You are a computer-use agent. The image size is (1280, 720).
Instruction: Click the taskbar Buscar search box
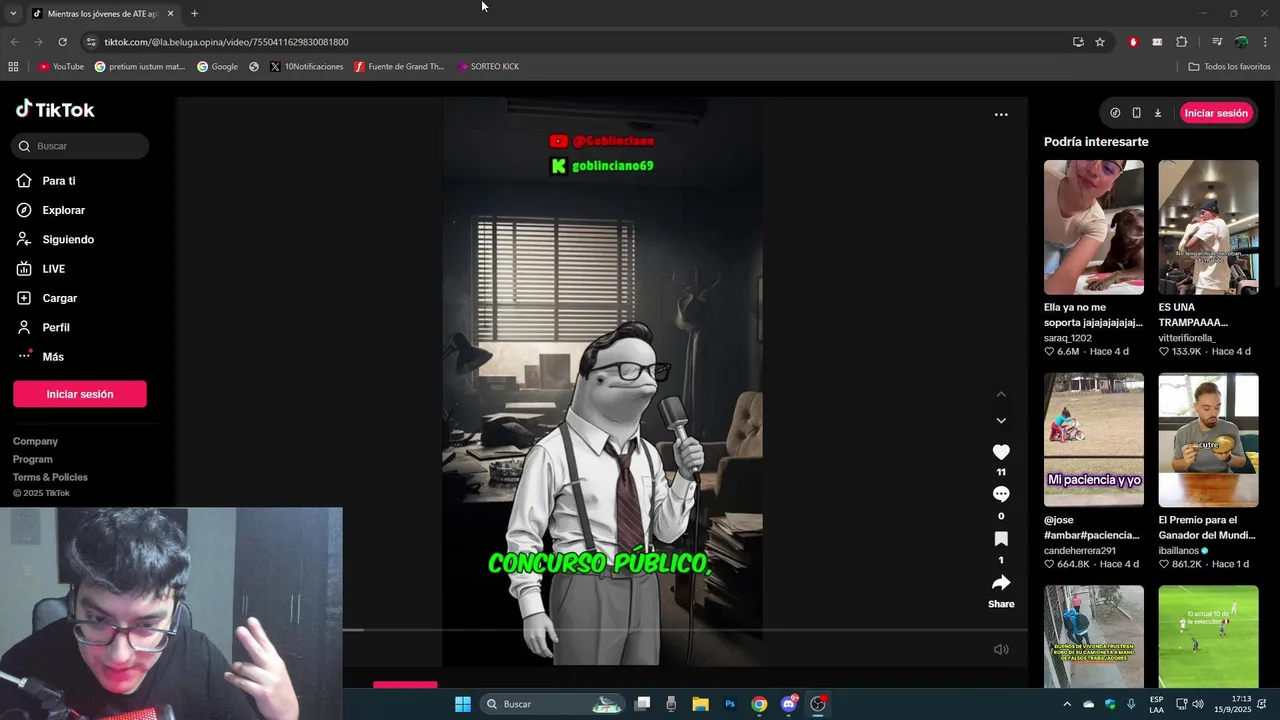[x=553, y=704]
